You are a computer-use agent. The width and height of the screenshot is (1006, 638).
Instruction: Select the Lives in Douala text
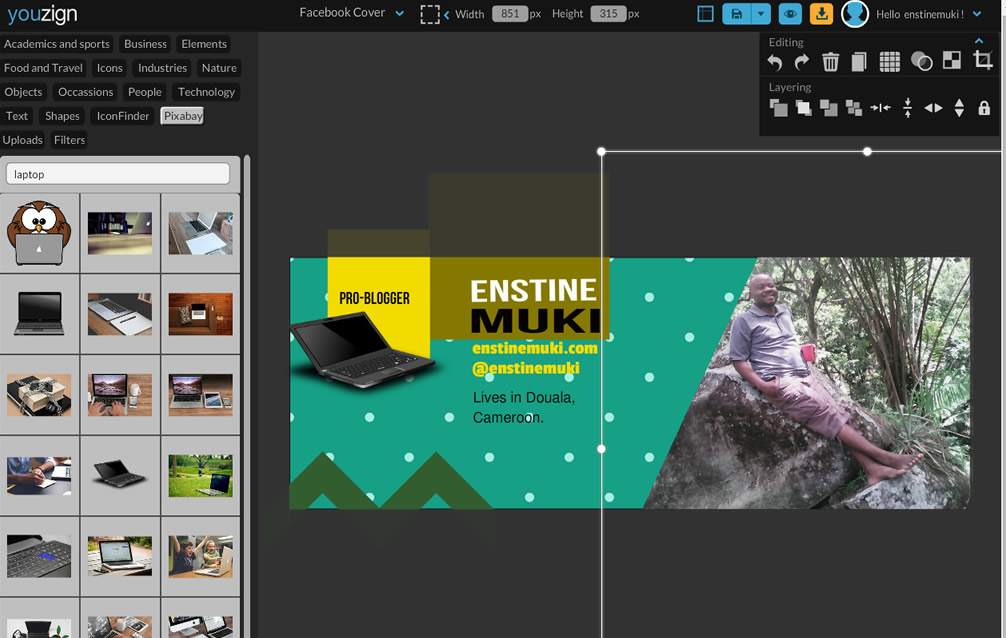(524, 407)
